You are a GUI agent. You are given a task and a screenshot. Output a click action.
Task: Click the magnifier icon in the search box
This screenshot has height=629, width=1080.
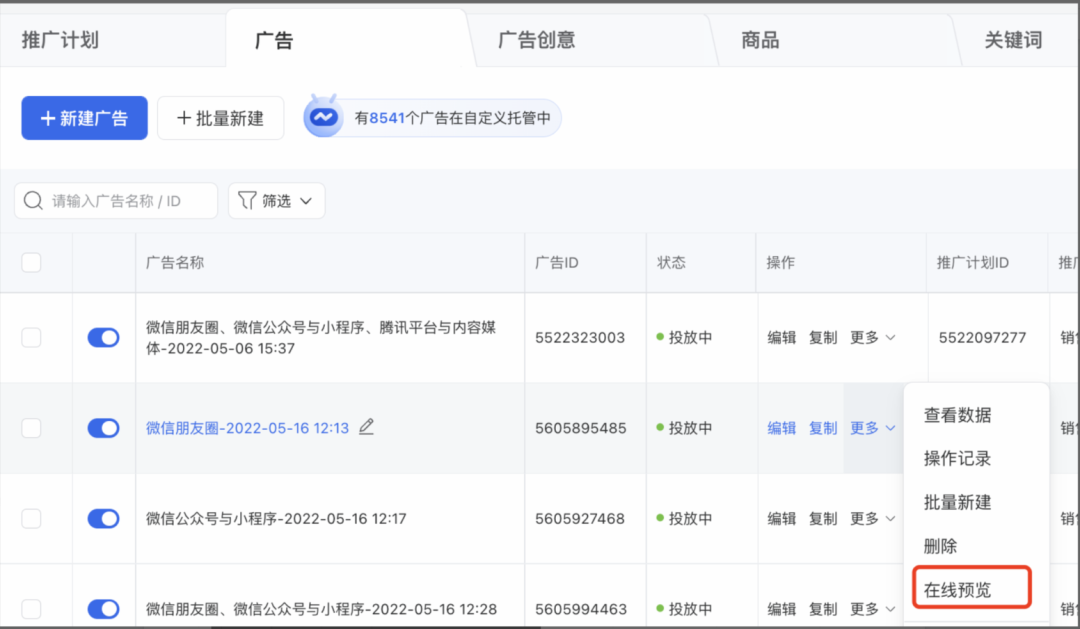pyautogui.click(x=33, y=201)
